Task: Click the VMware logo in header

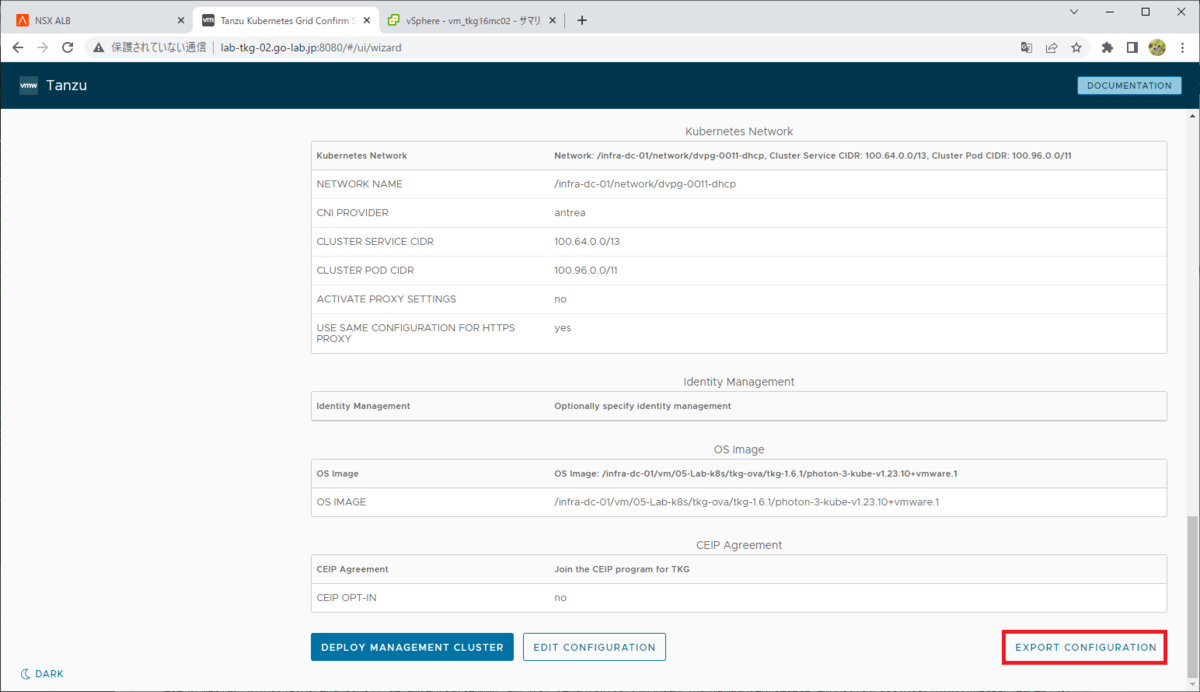Action: pos(28,86)
